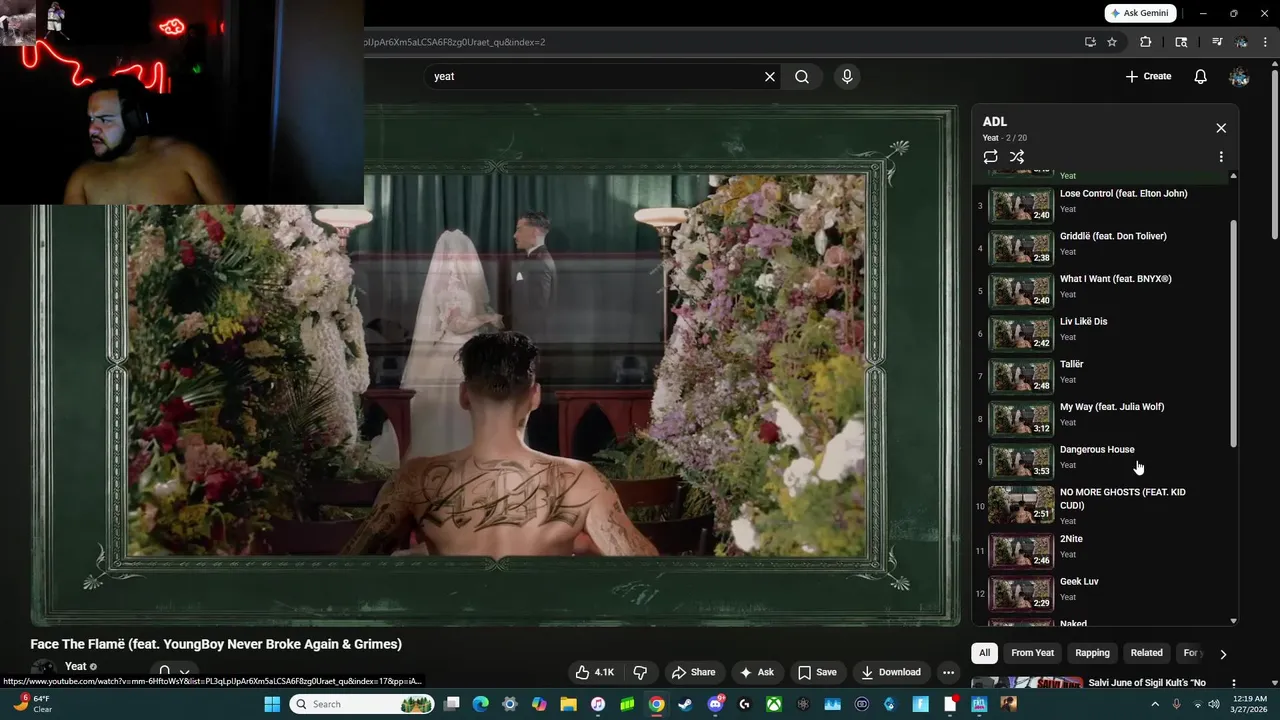
Task: Clear the search box with the X icon
Action: [x=770, y=76]
